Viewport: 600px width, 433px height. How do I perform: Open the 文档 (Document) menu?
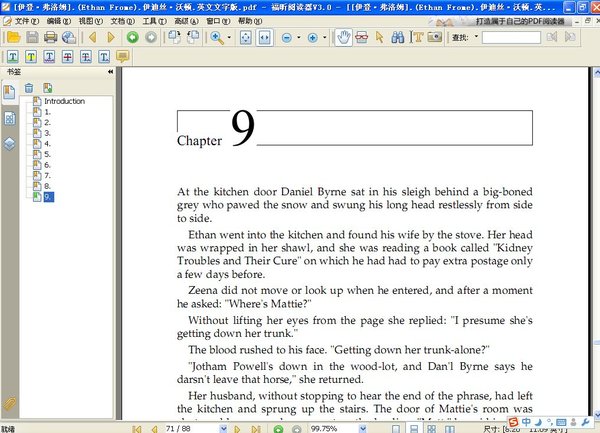(123, 21)
